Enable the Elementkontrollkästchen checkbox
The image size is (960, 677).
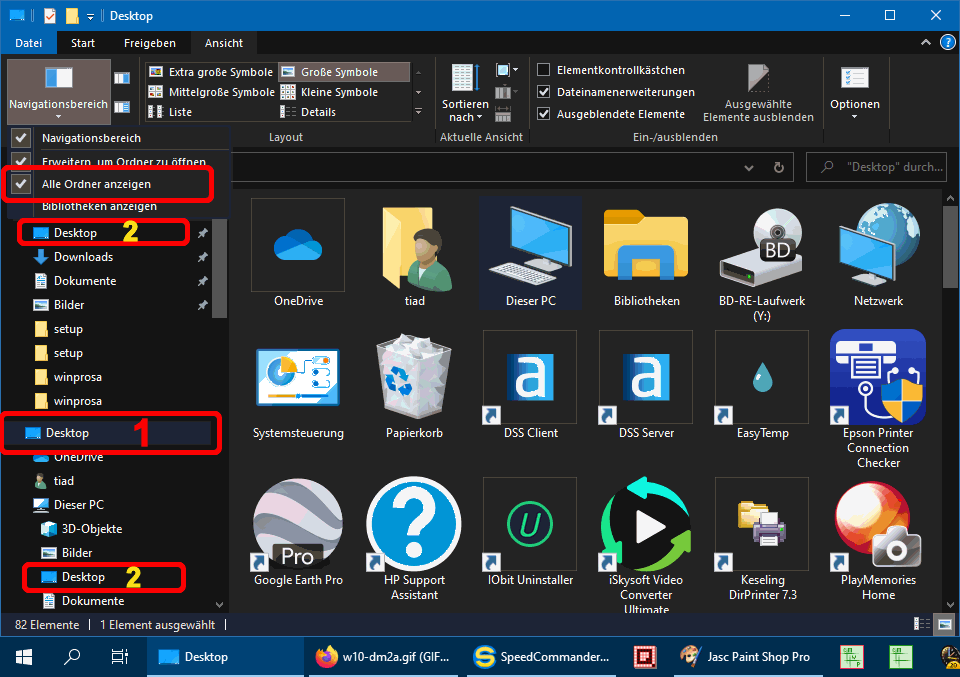(544, 70)
